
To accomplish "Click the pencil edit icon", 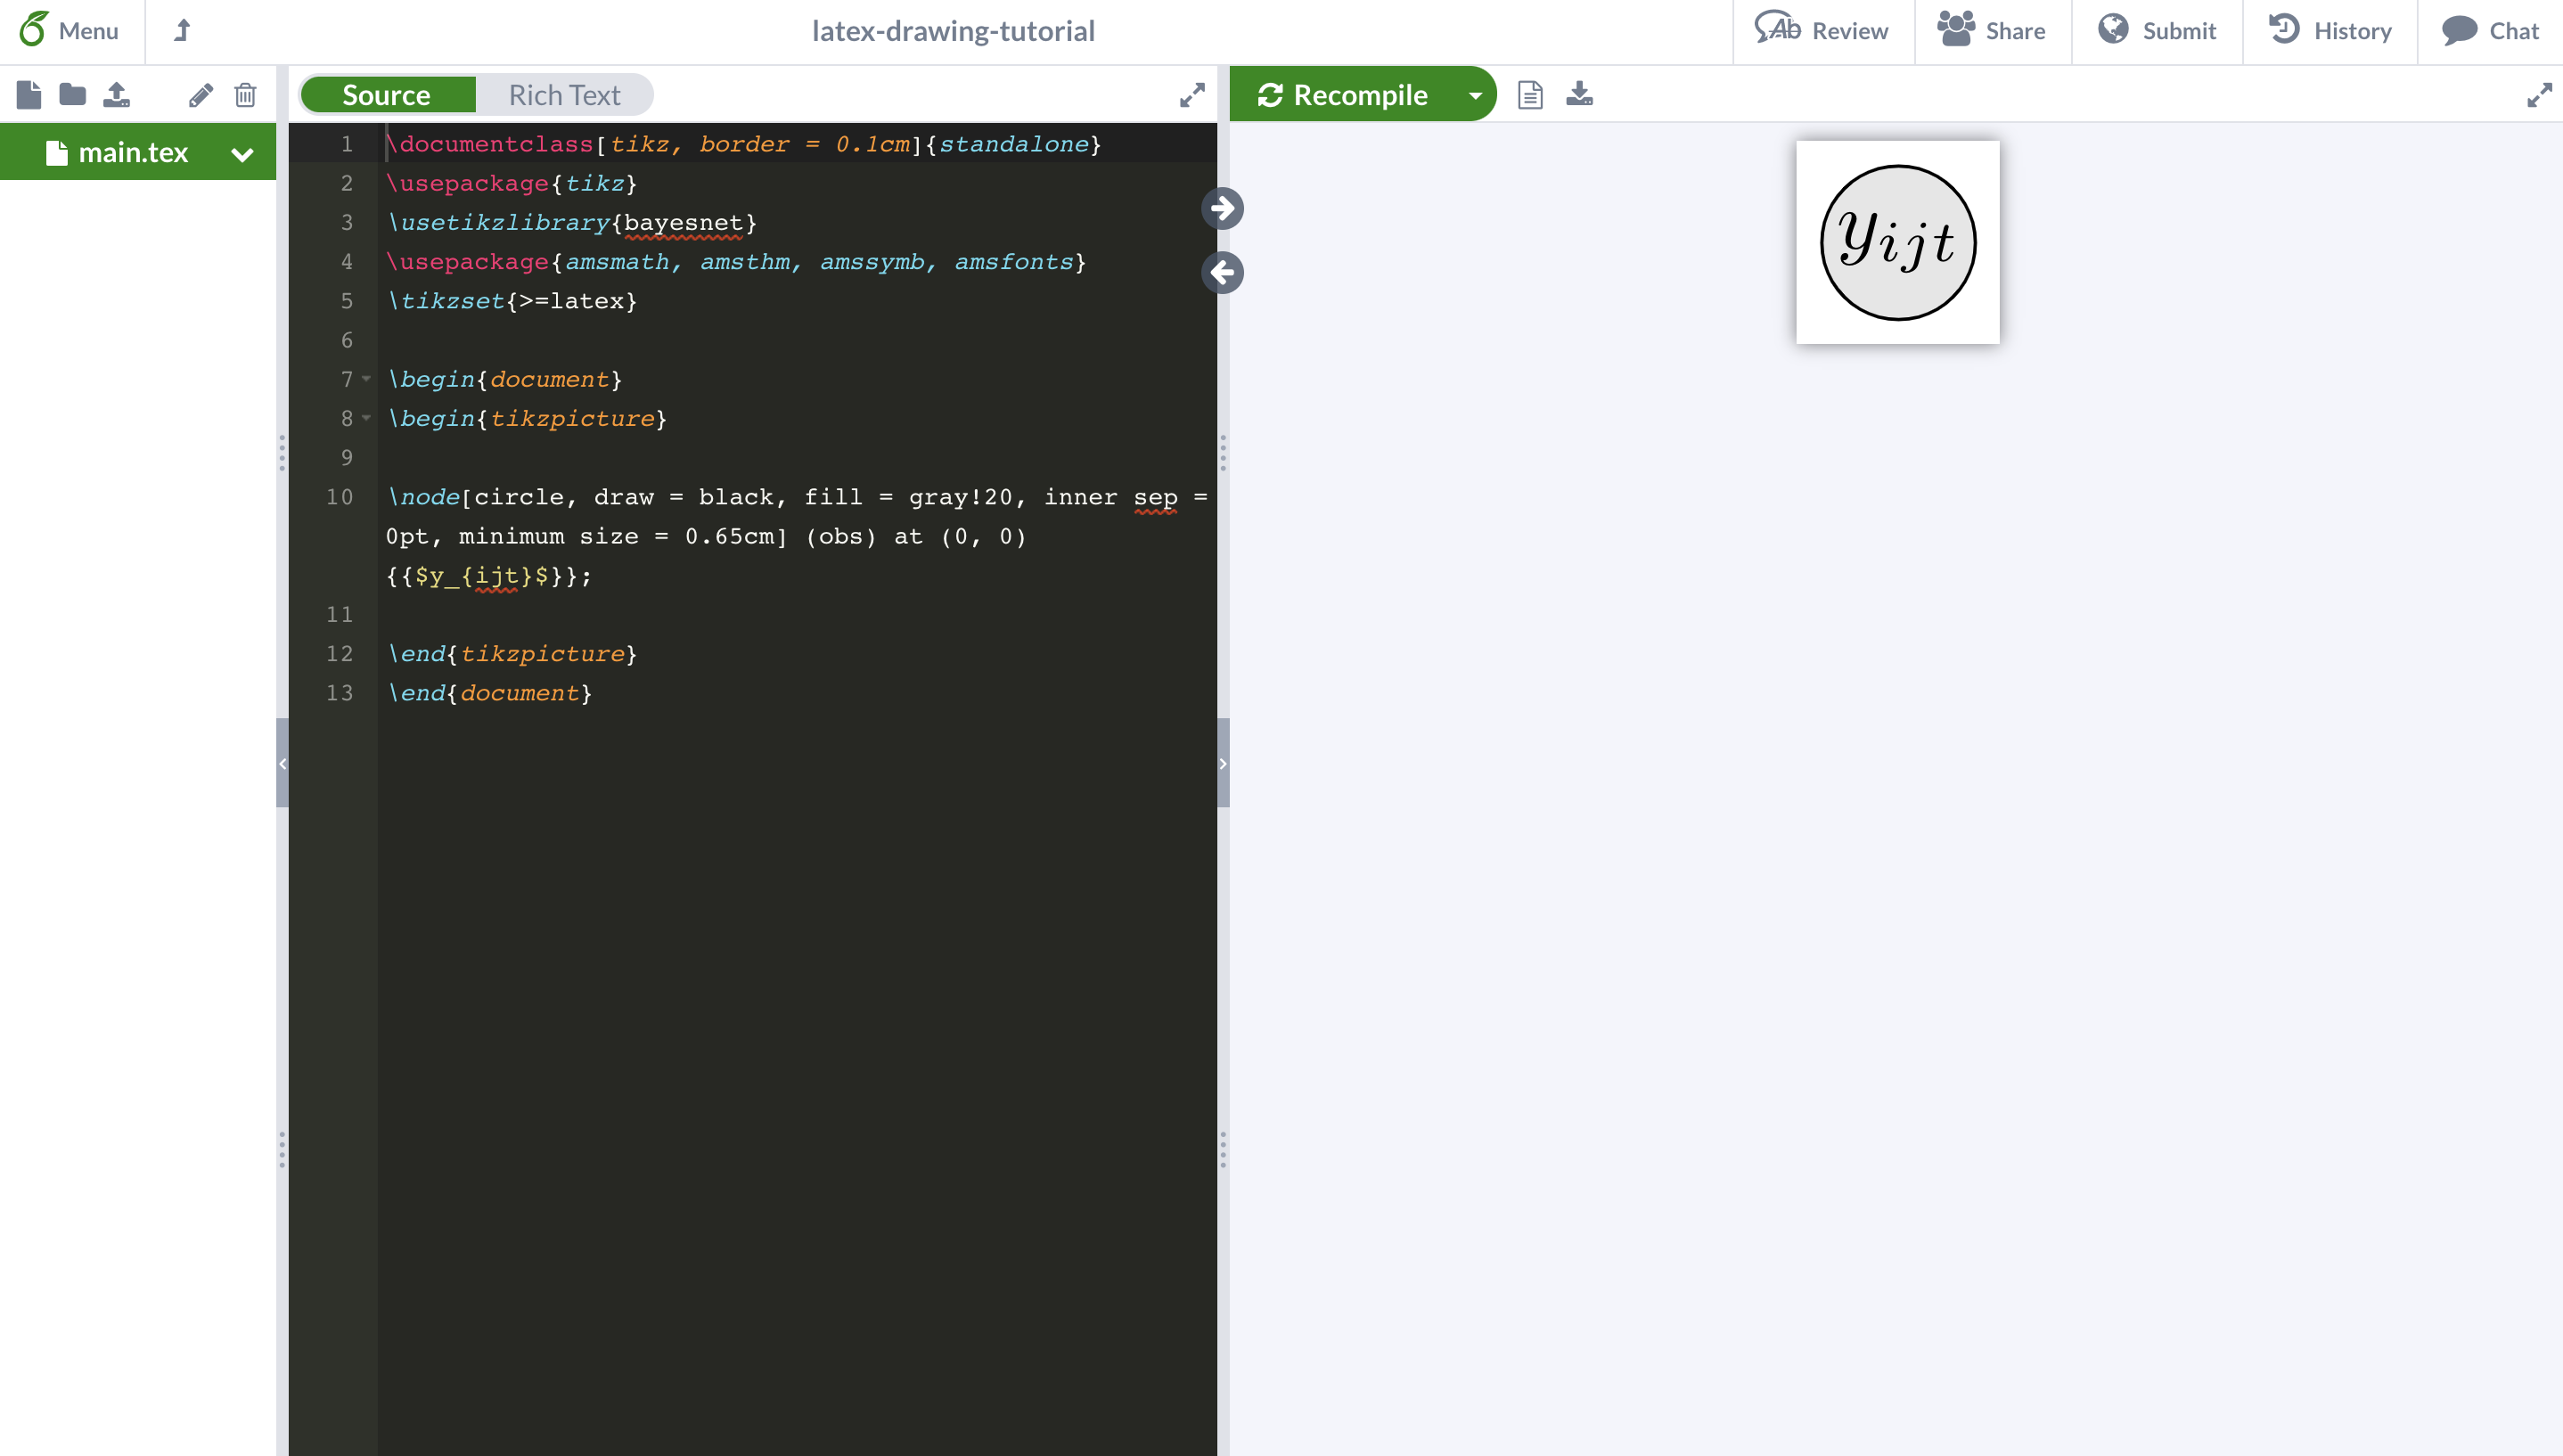I will coord(201,95).
